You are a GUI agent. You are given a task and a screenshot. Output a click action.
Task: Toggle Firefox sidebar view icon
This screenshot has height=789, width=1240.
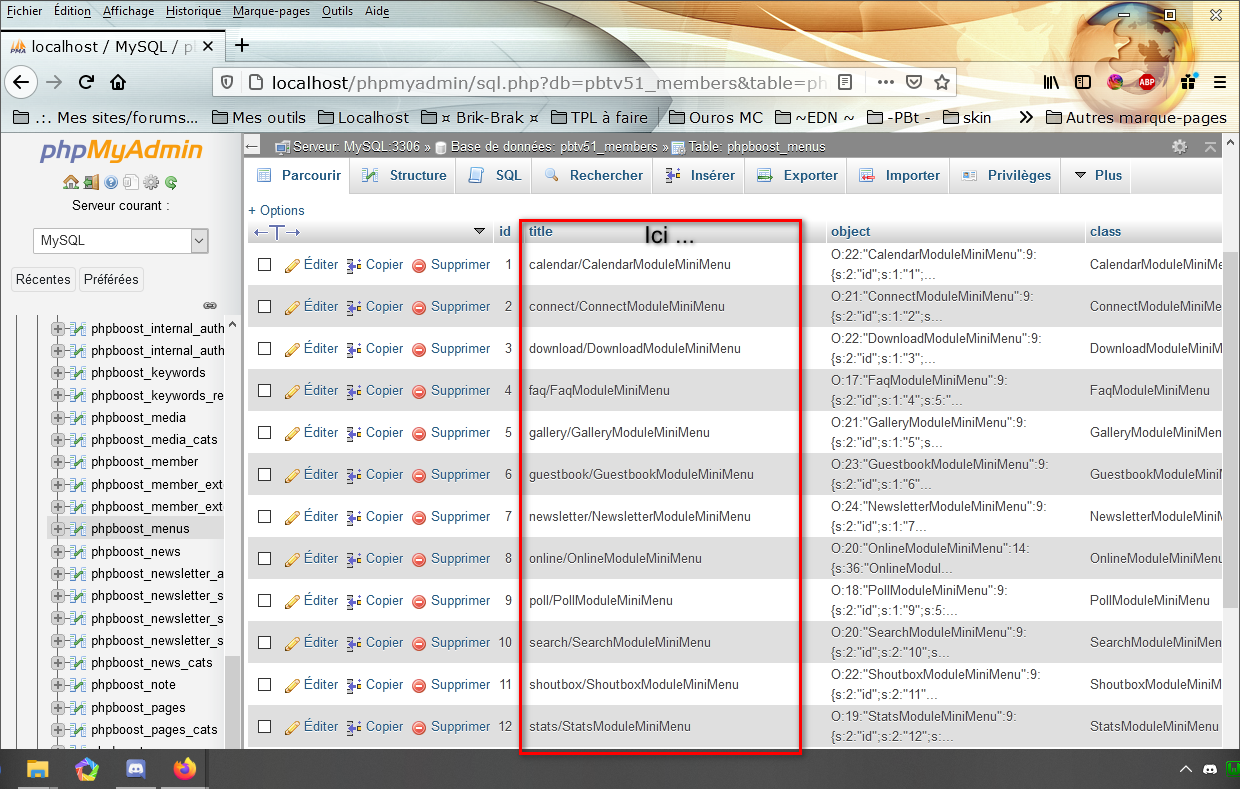pos(1083,82)
